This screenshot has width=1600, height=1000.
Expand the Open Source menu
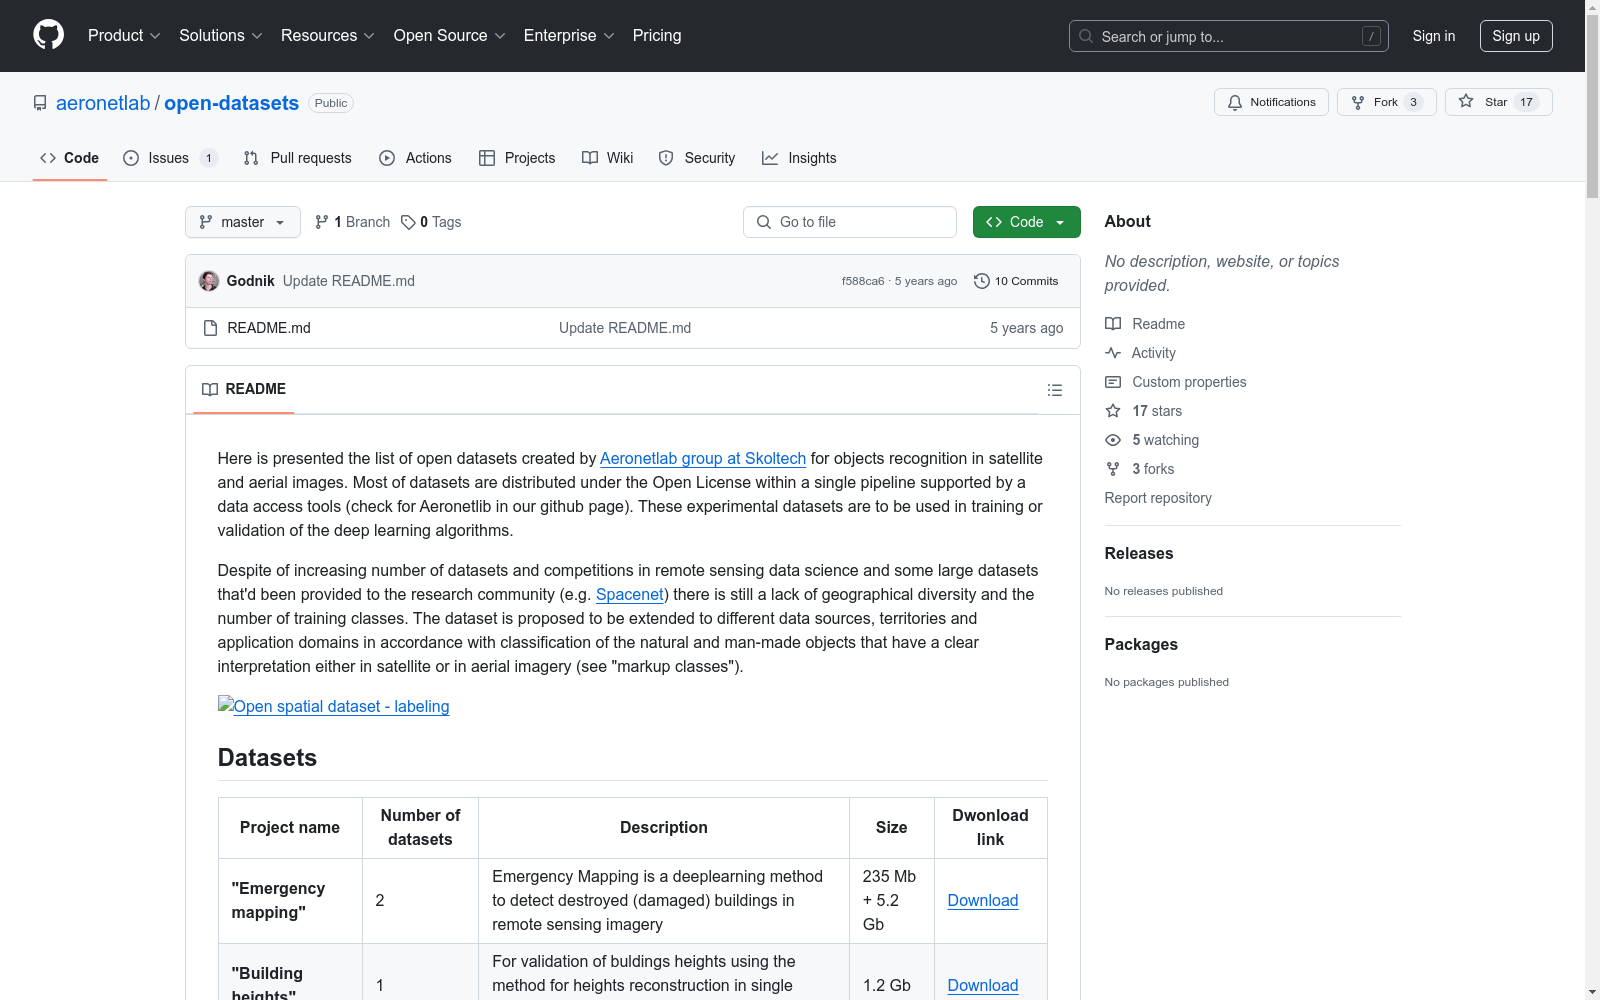coord(450,36)
